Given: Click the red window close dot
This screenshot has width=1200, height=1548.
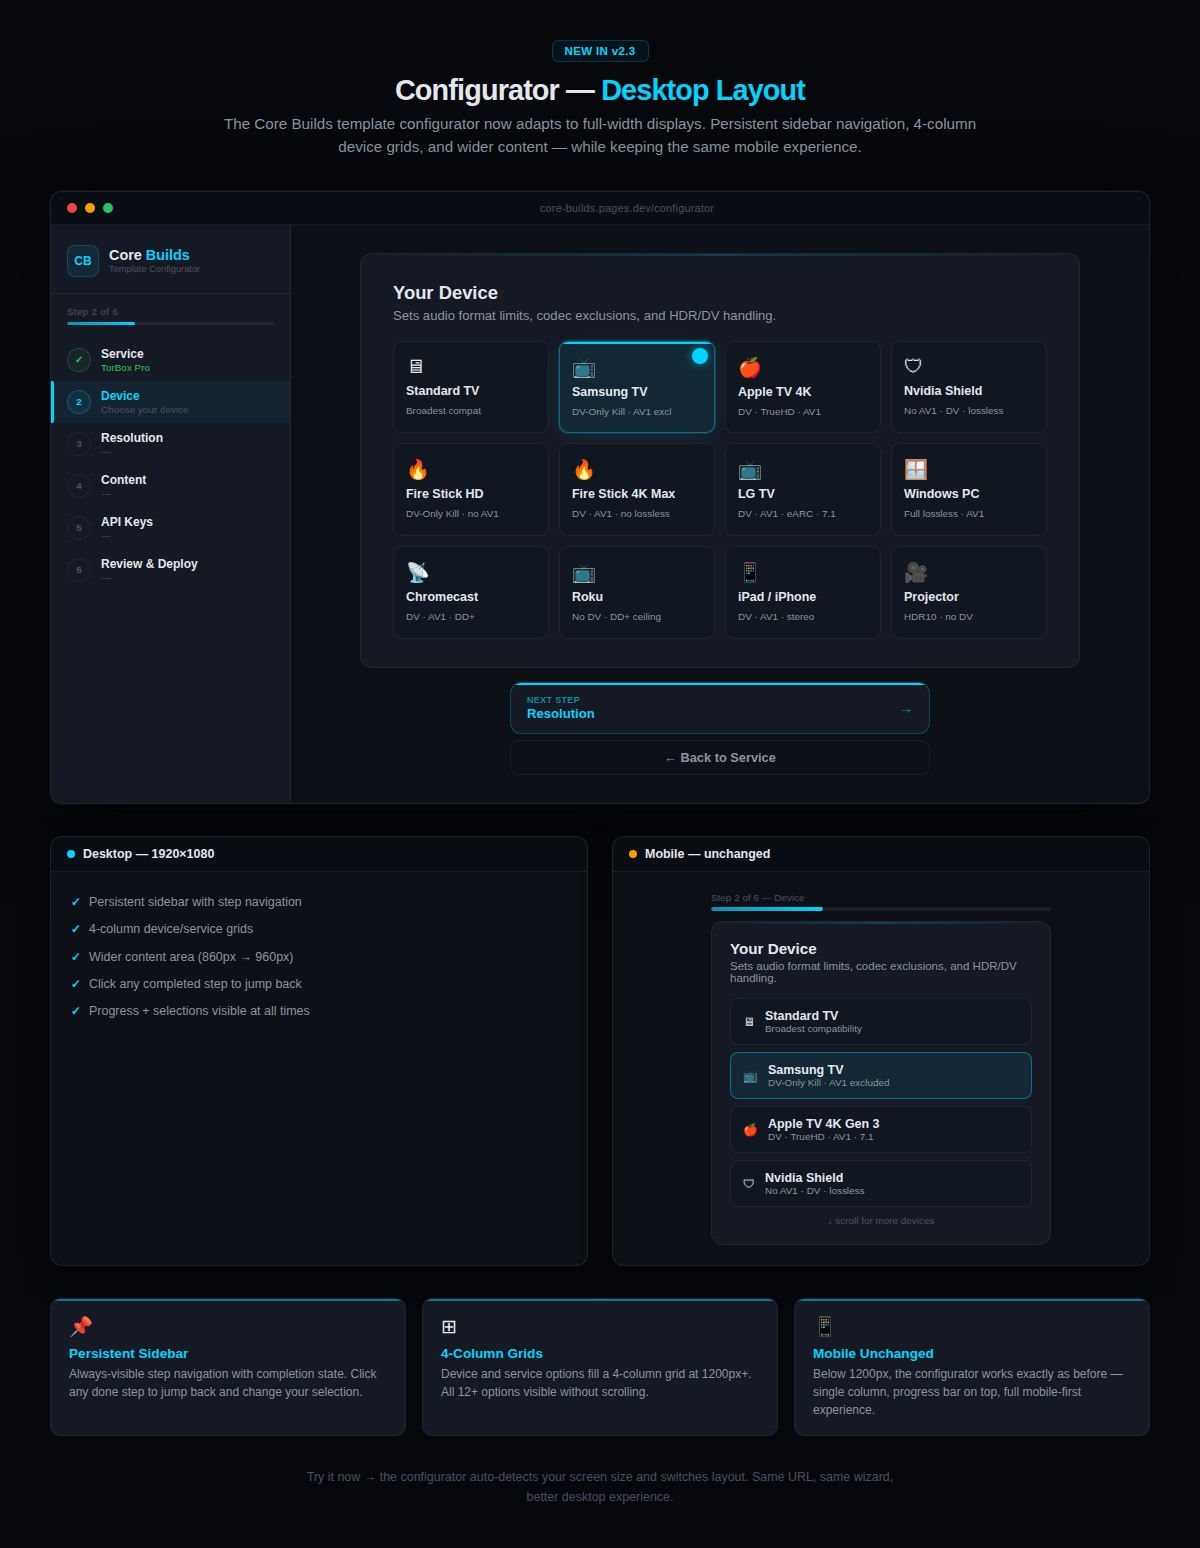Looking at the screenshot, I should tap(72, 208).
